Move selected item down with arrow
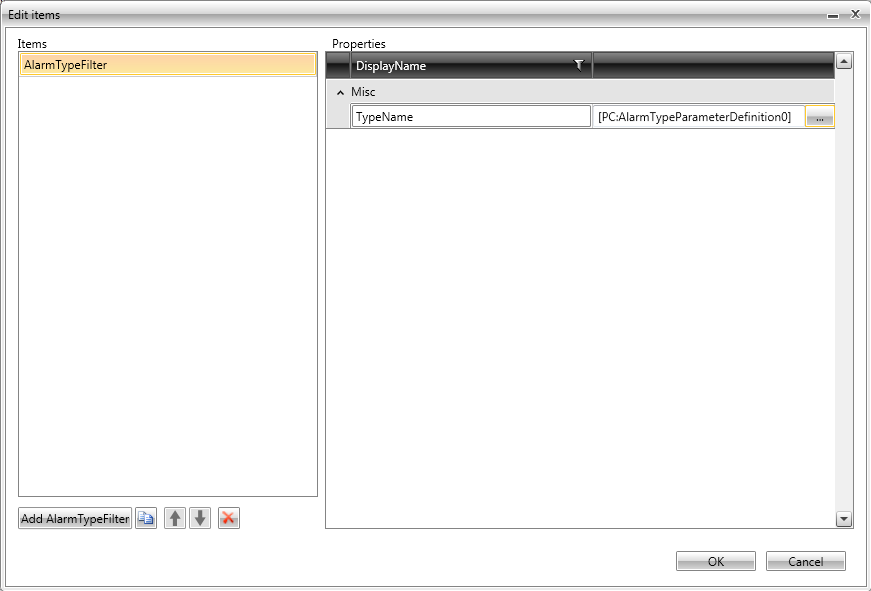Image resolution: width=871 pixels, height=591 pixels. coord(200,518)
